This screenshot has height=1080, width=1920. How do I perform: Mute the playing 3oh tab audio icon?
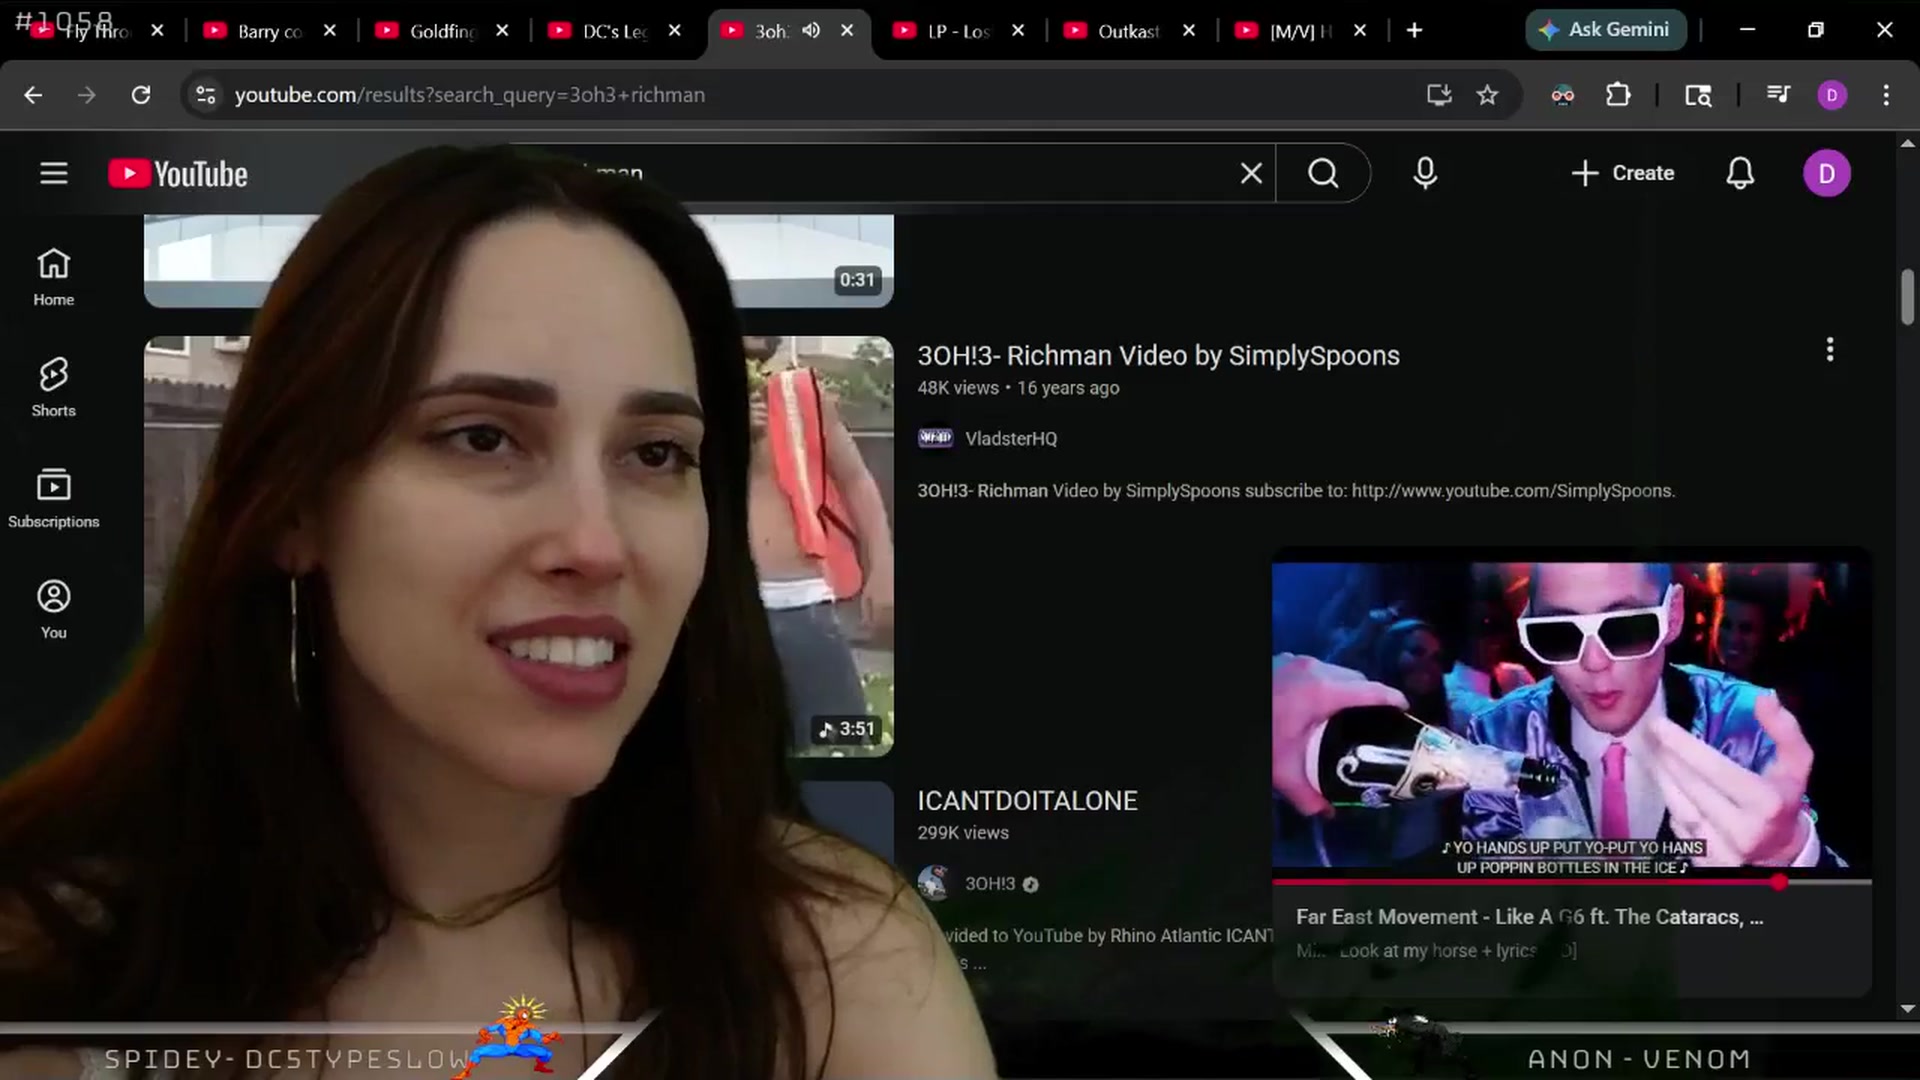coord(811,30)
